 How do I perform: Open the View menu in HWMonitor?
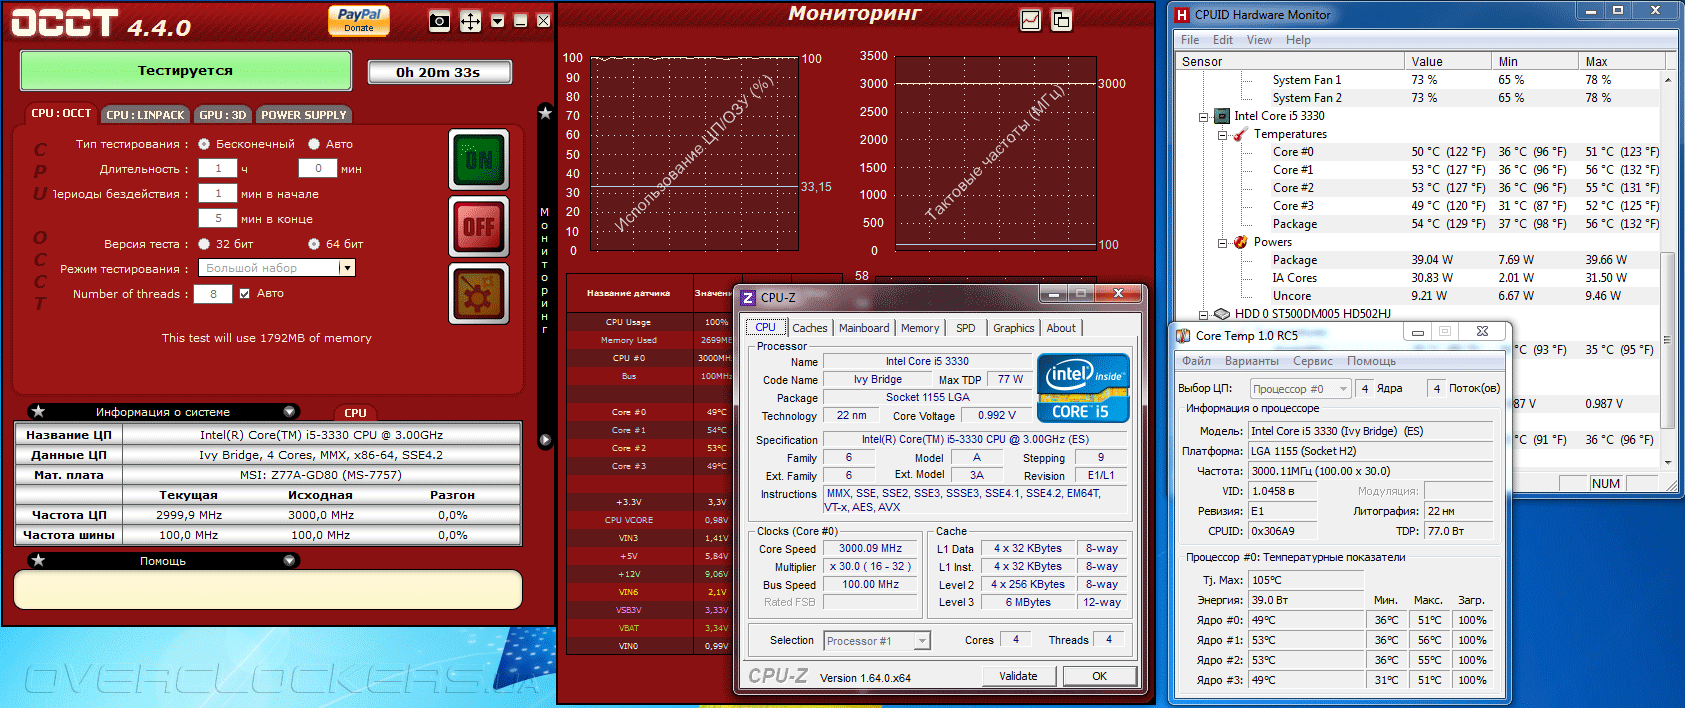coord(1259,40)
